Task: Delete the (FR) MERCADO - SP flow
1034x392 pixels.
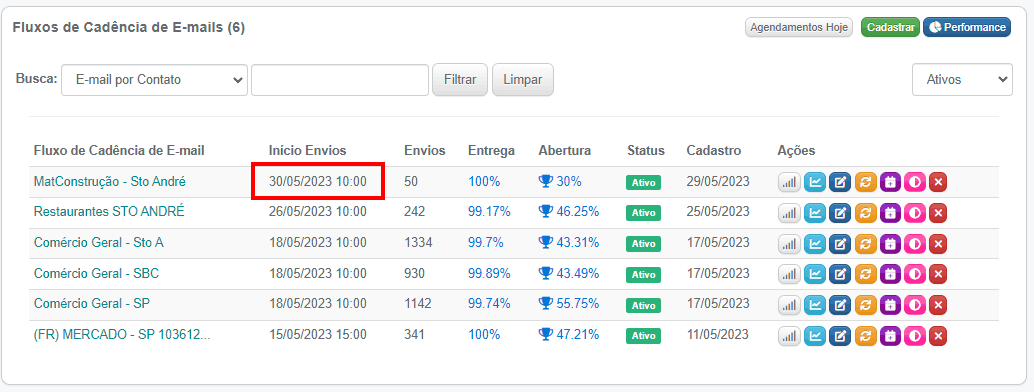Action: [x=938, y=336]
